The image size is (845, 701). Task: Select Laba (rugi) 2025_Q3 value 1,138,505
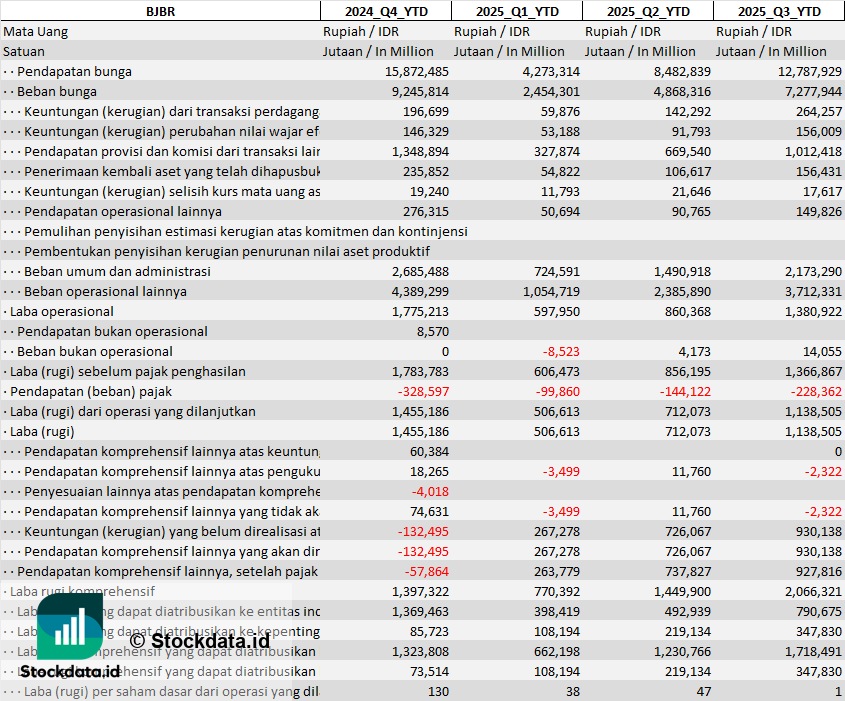pos(813,431)
